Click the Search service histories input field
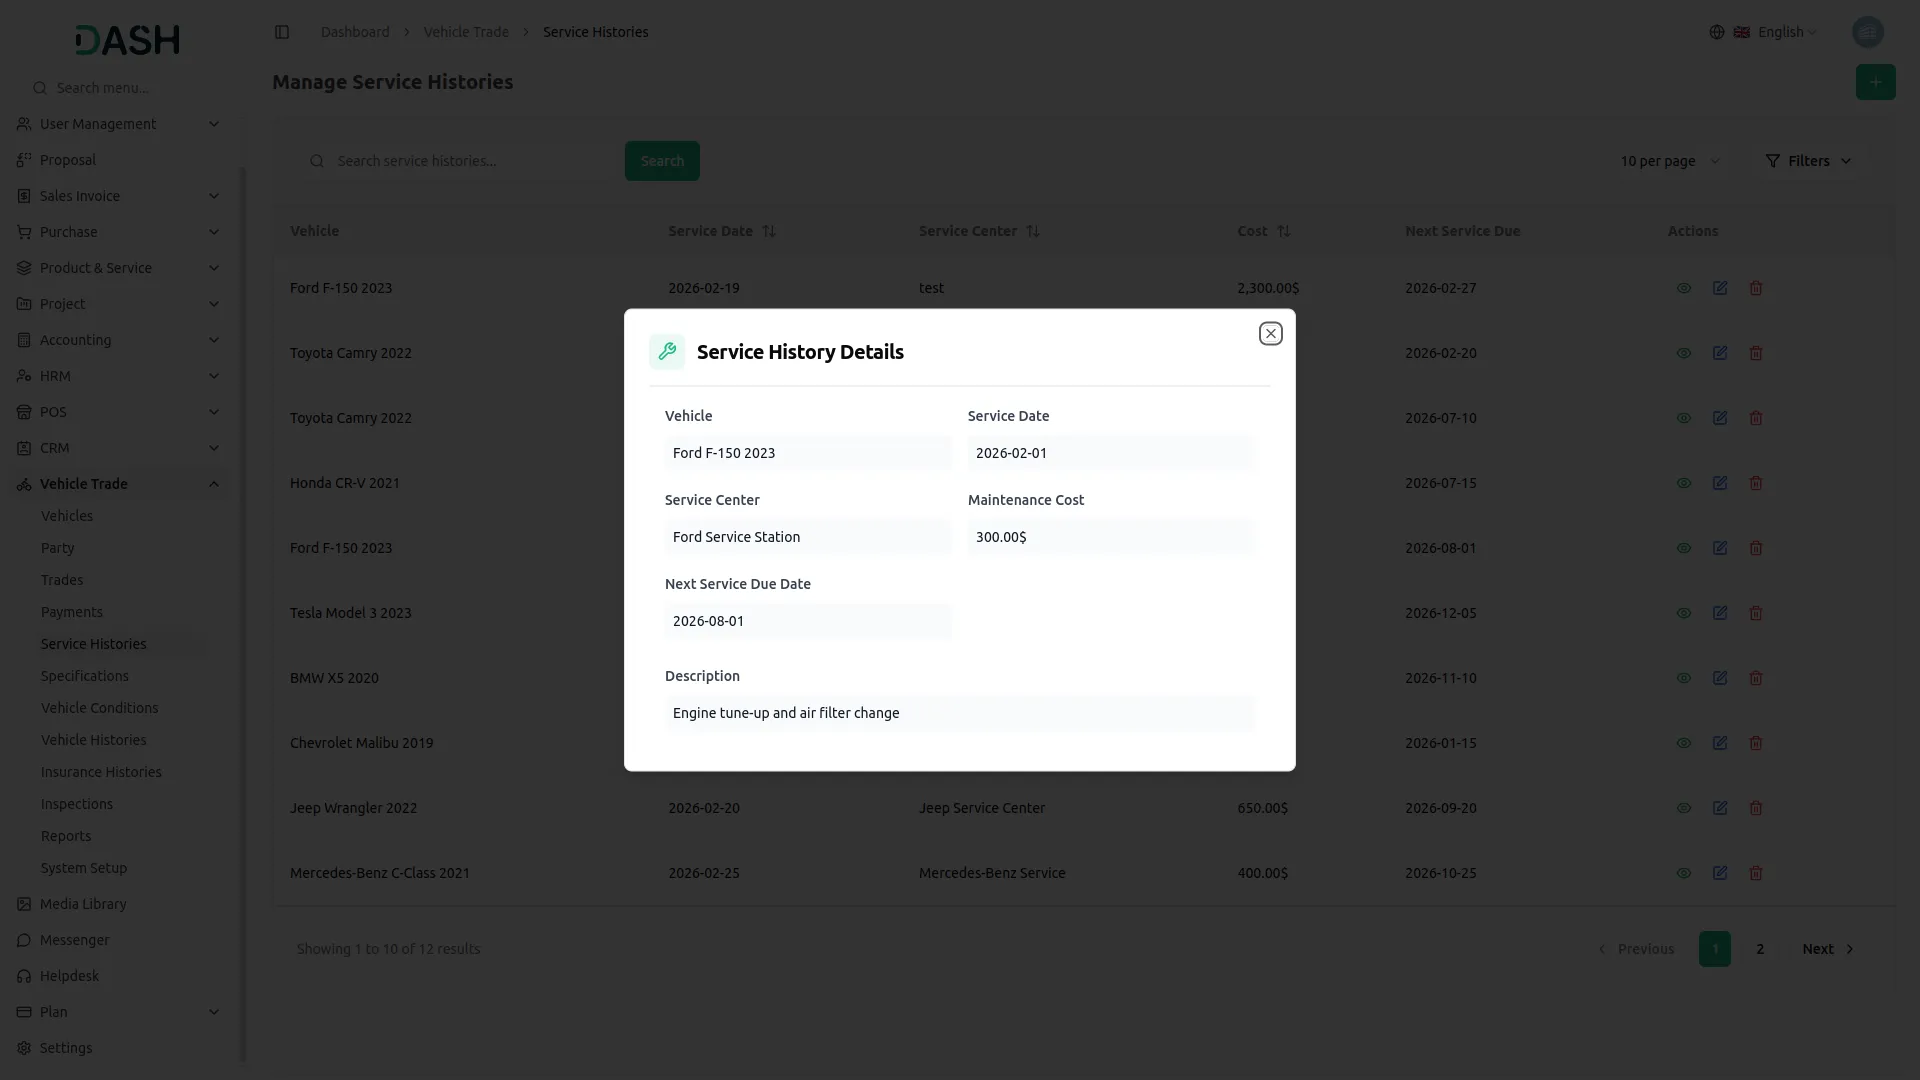 tap(470, 161)
